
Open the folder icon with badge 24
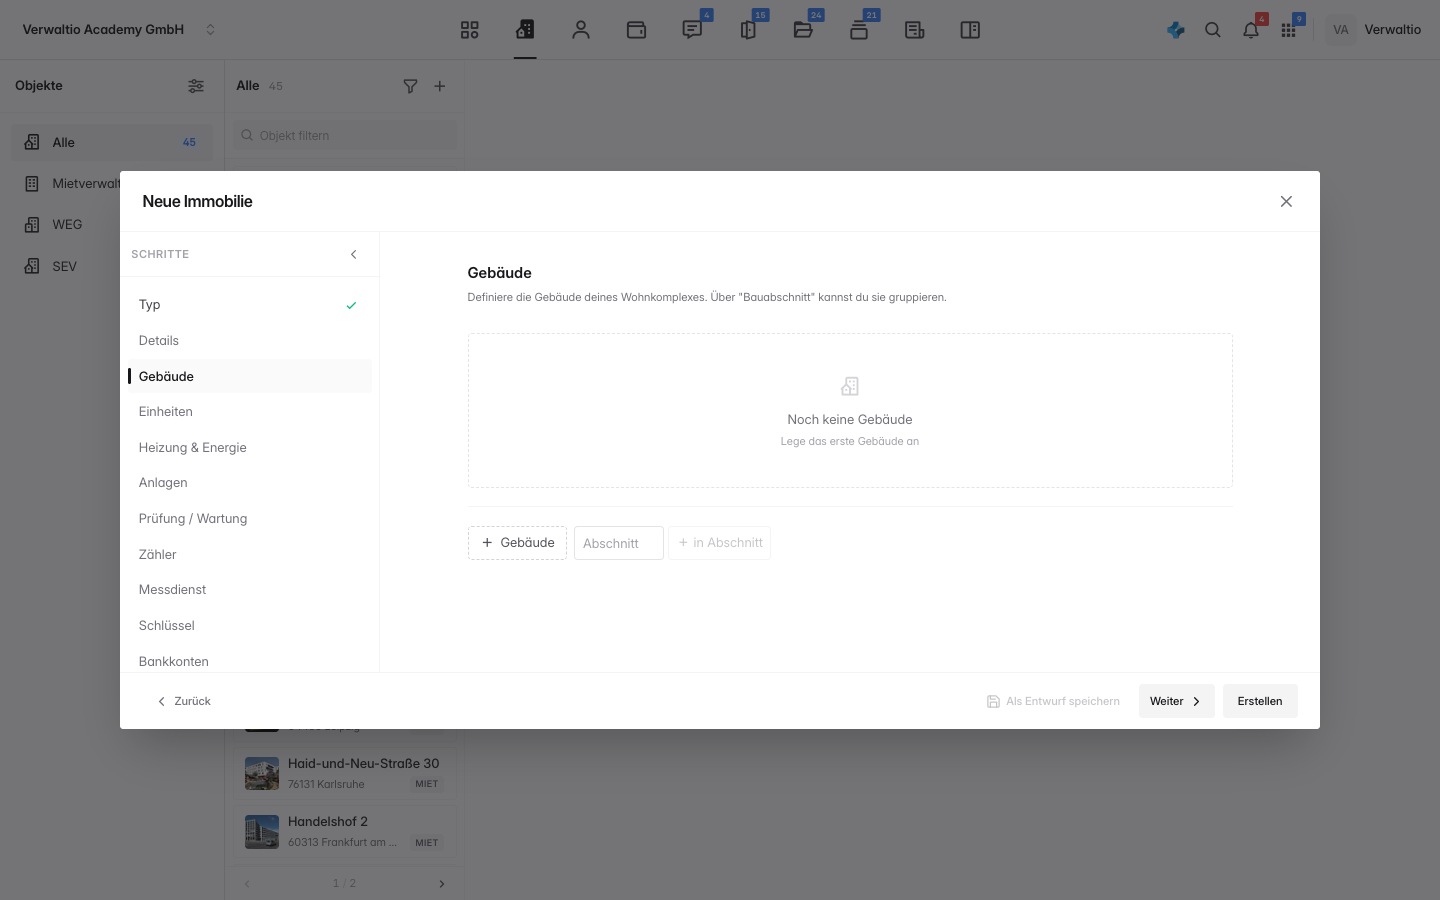pos(803,30)
